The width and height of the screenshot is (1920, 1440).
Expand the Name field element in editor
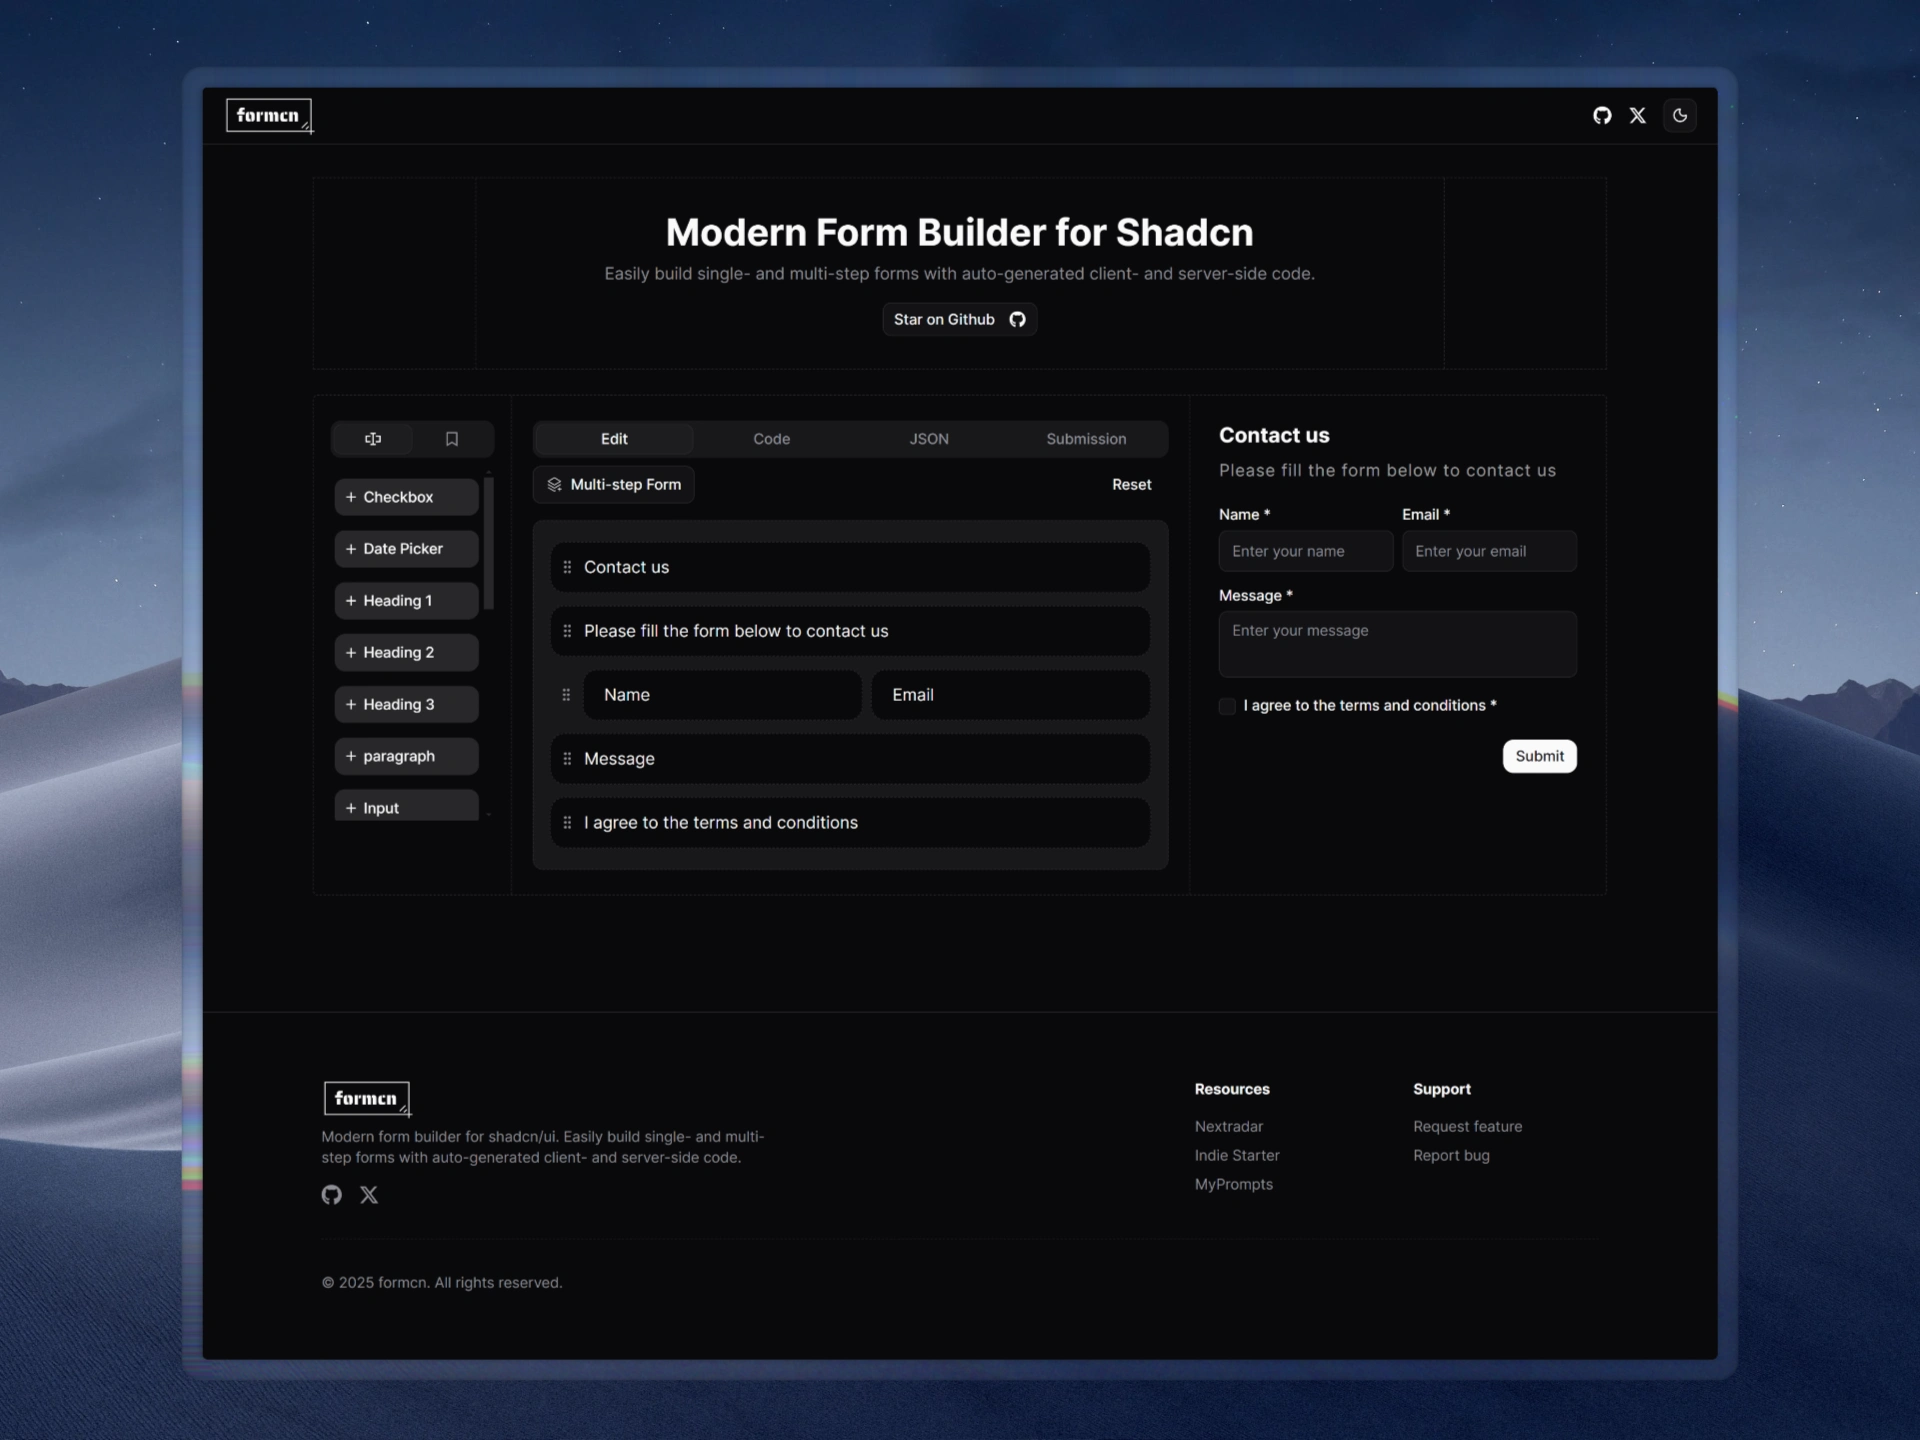click(722, 695)
